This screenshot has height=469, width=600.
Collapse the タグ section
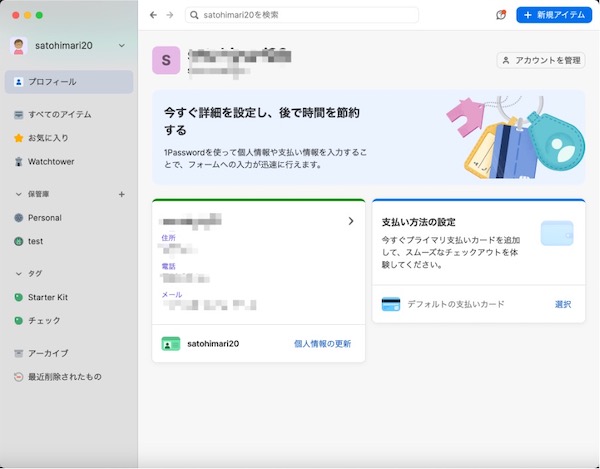pos(18,273)
